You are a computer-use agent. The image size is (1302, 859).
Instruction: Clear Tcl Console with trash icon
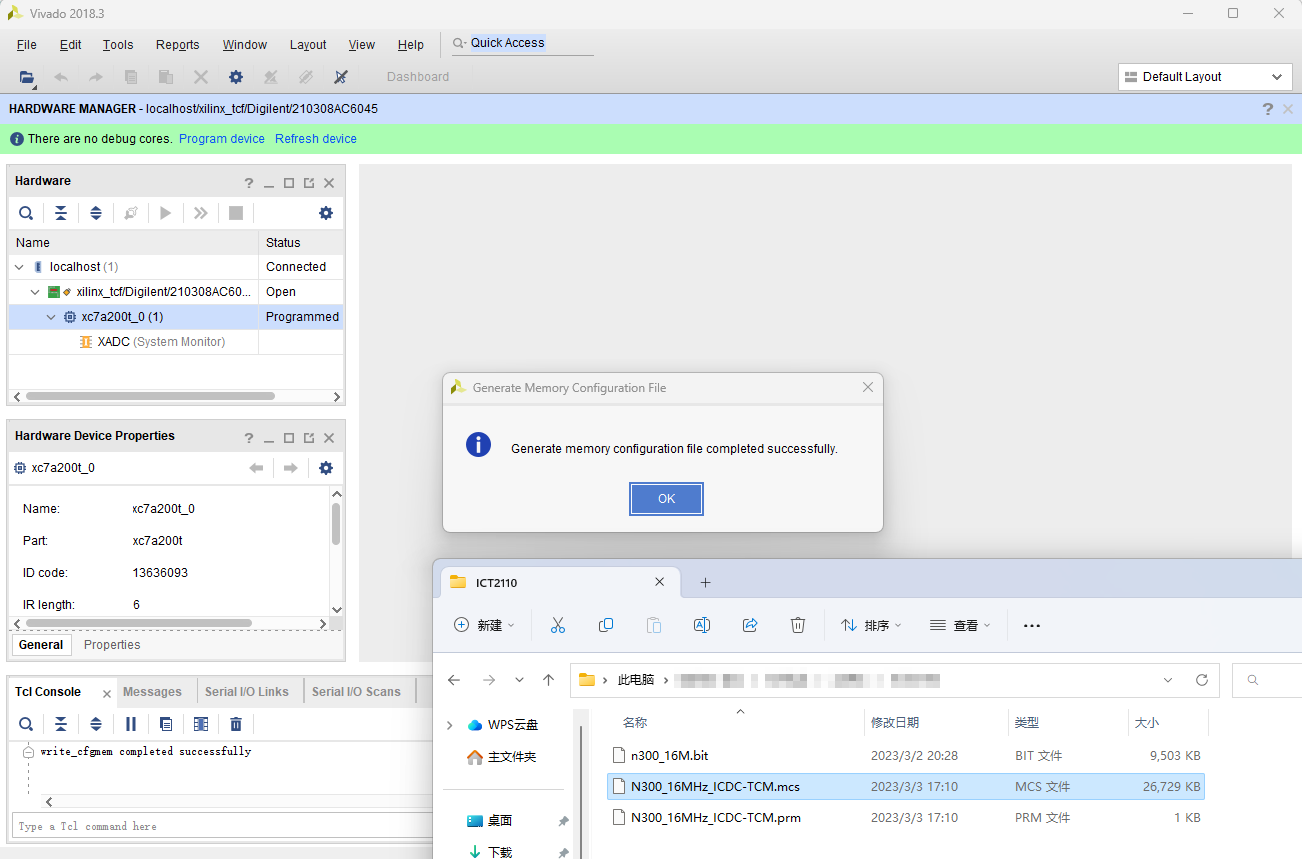tap(236, 724)
